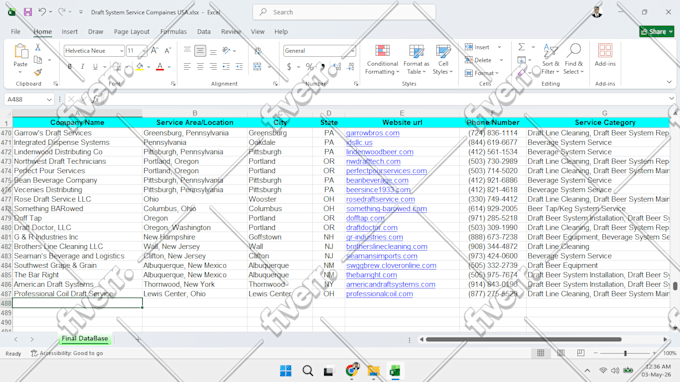Open Format as Table
The height and width of the screenshot is (382, 680).
416,59
